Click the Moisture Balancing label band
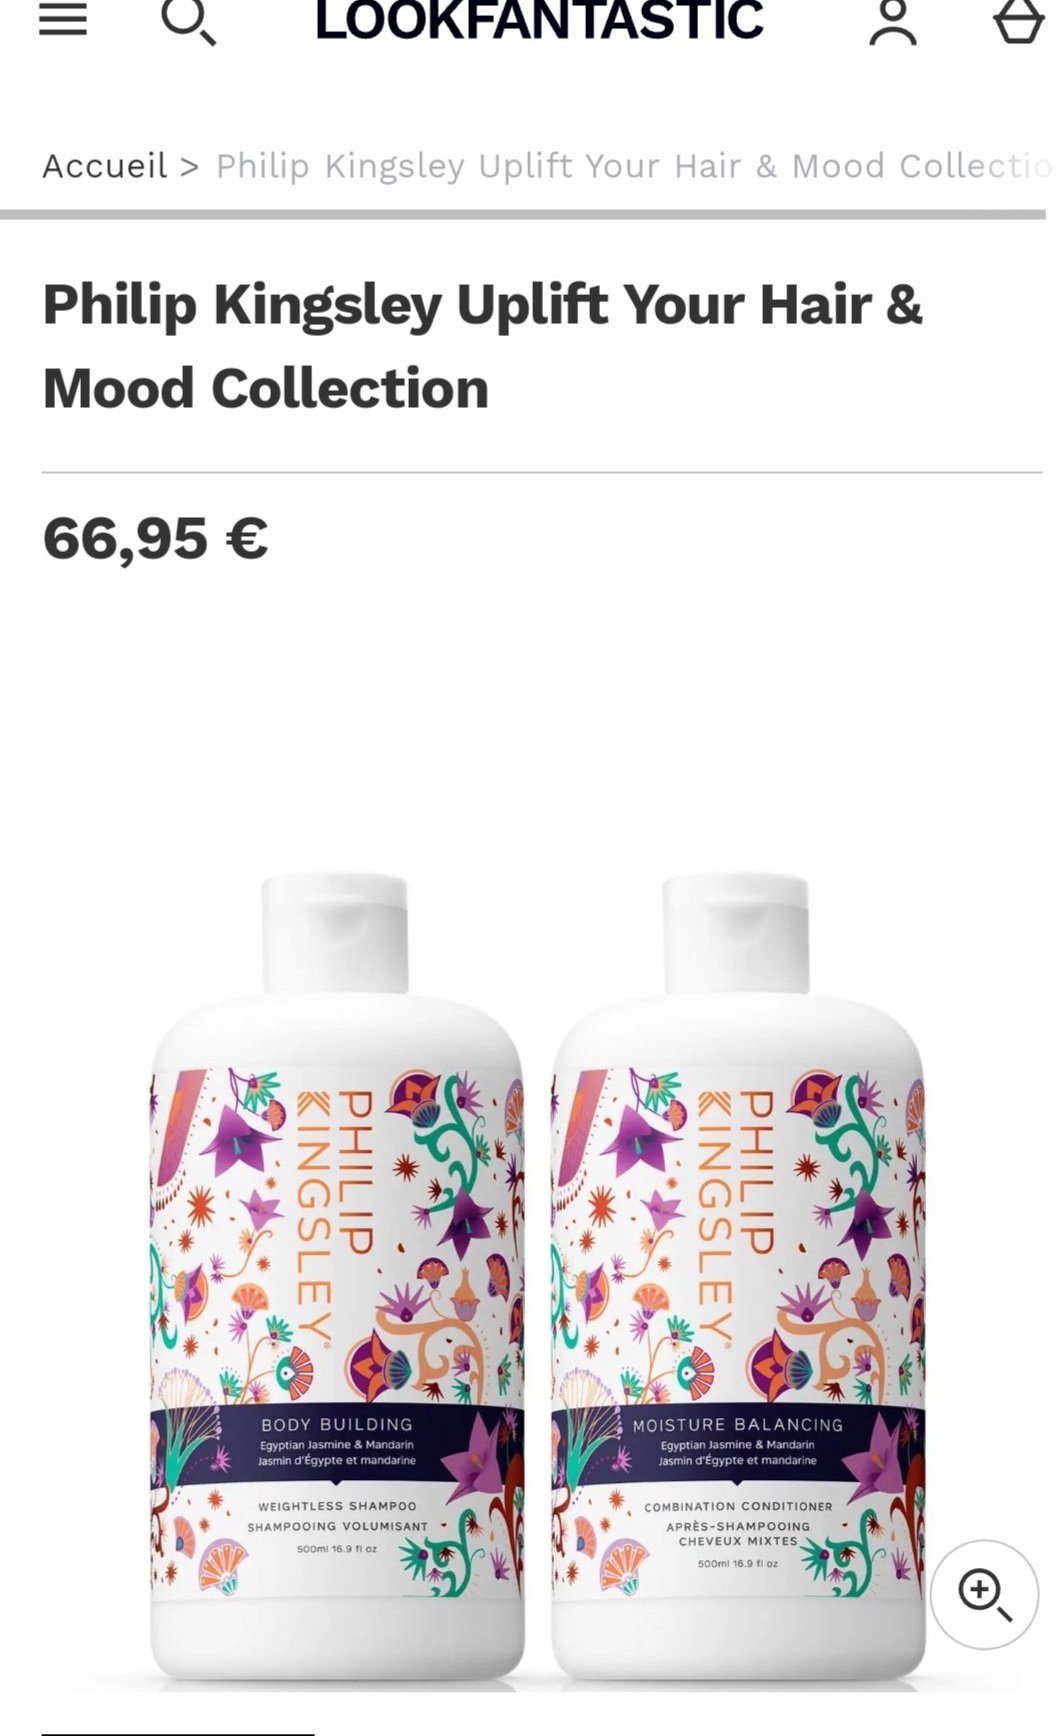Image resolution: width=1056 pixels, height=1736 pixels. (738, 1443)
